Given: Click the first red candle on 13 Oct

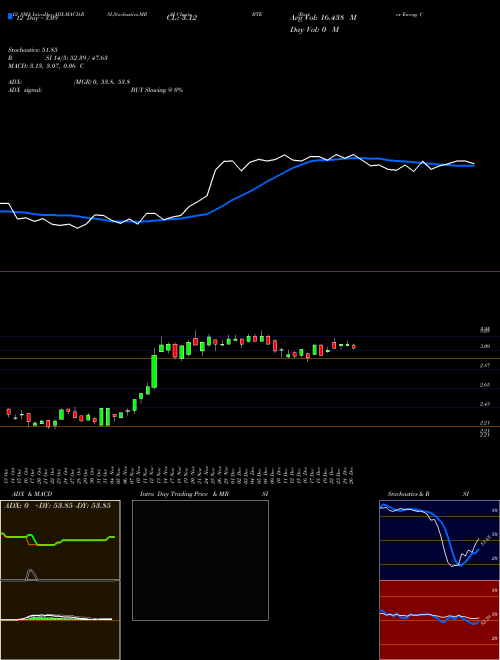Looking at the screenshot, I should [8, 412].
